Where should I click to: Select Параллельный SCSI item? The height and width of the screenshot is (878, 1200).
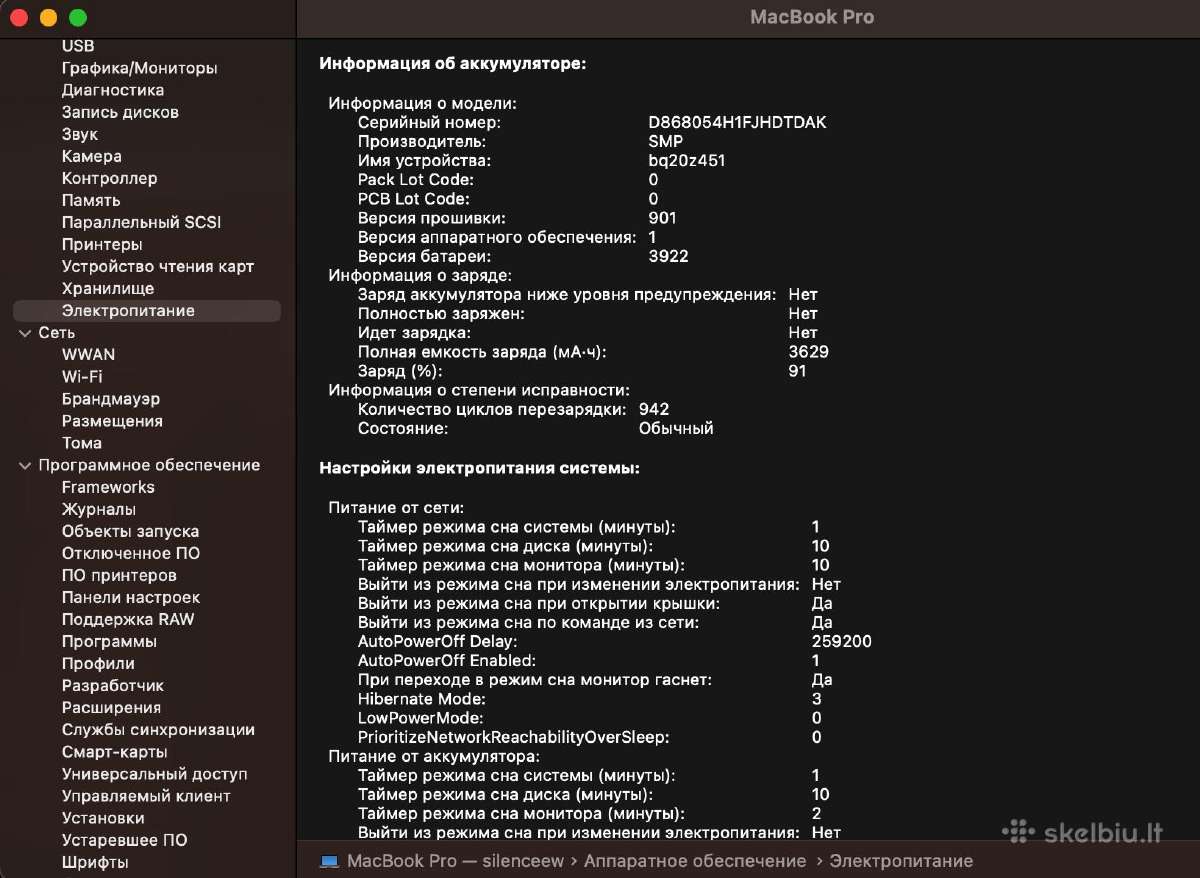(141, 222)
